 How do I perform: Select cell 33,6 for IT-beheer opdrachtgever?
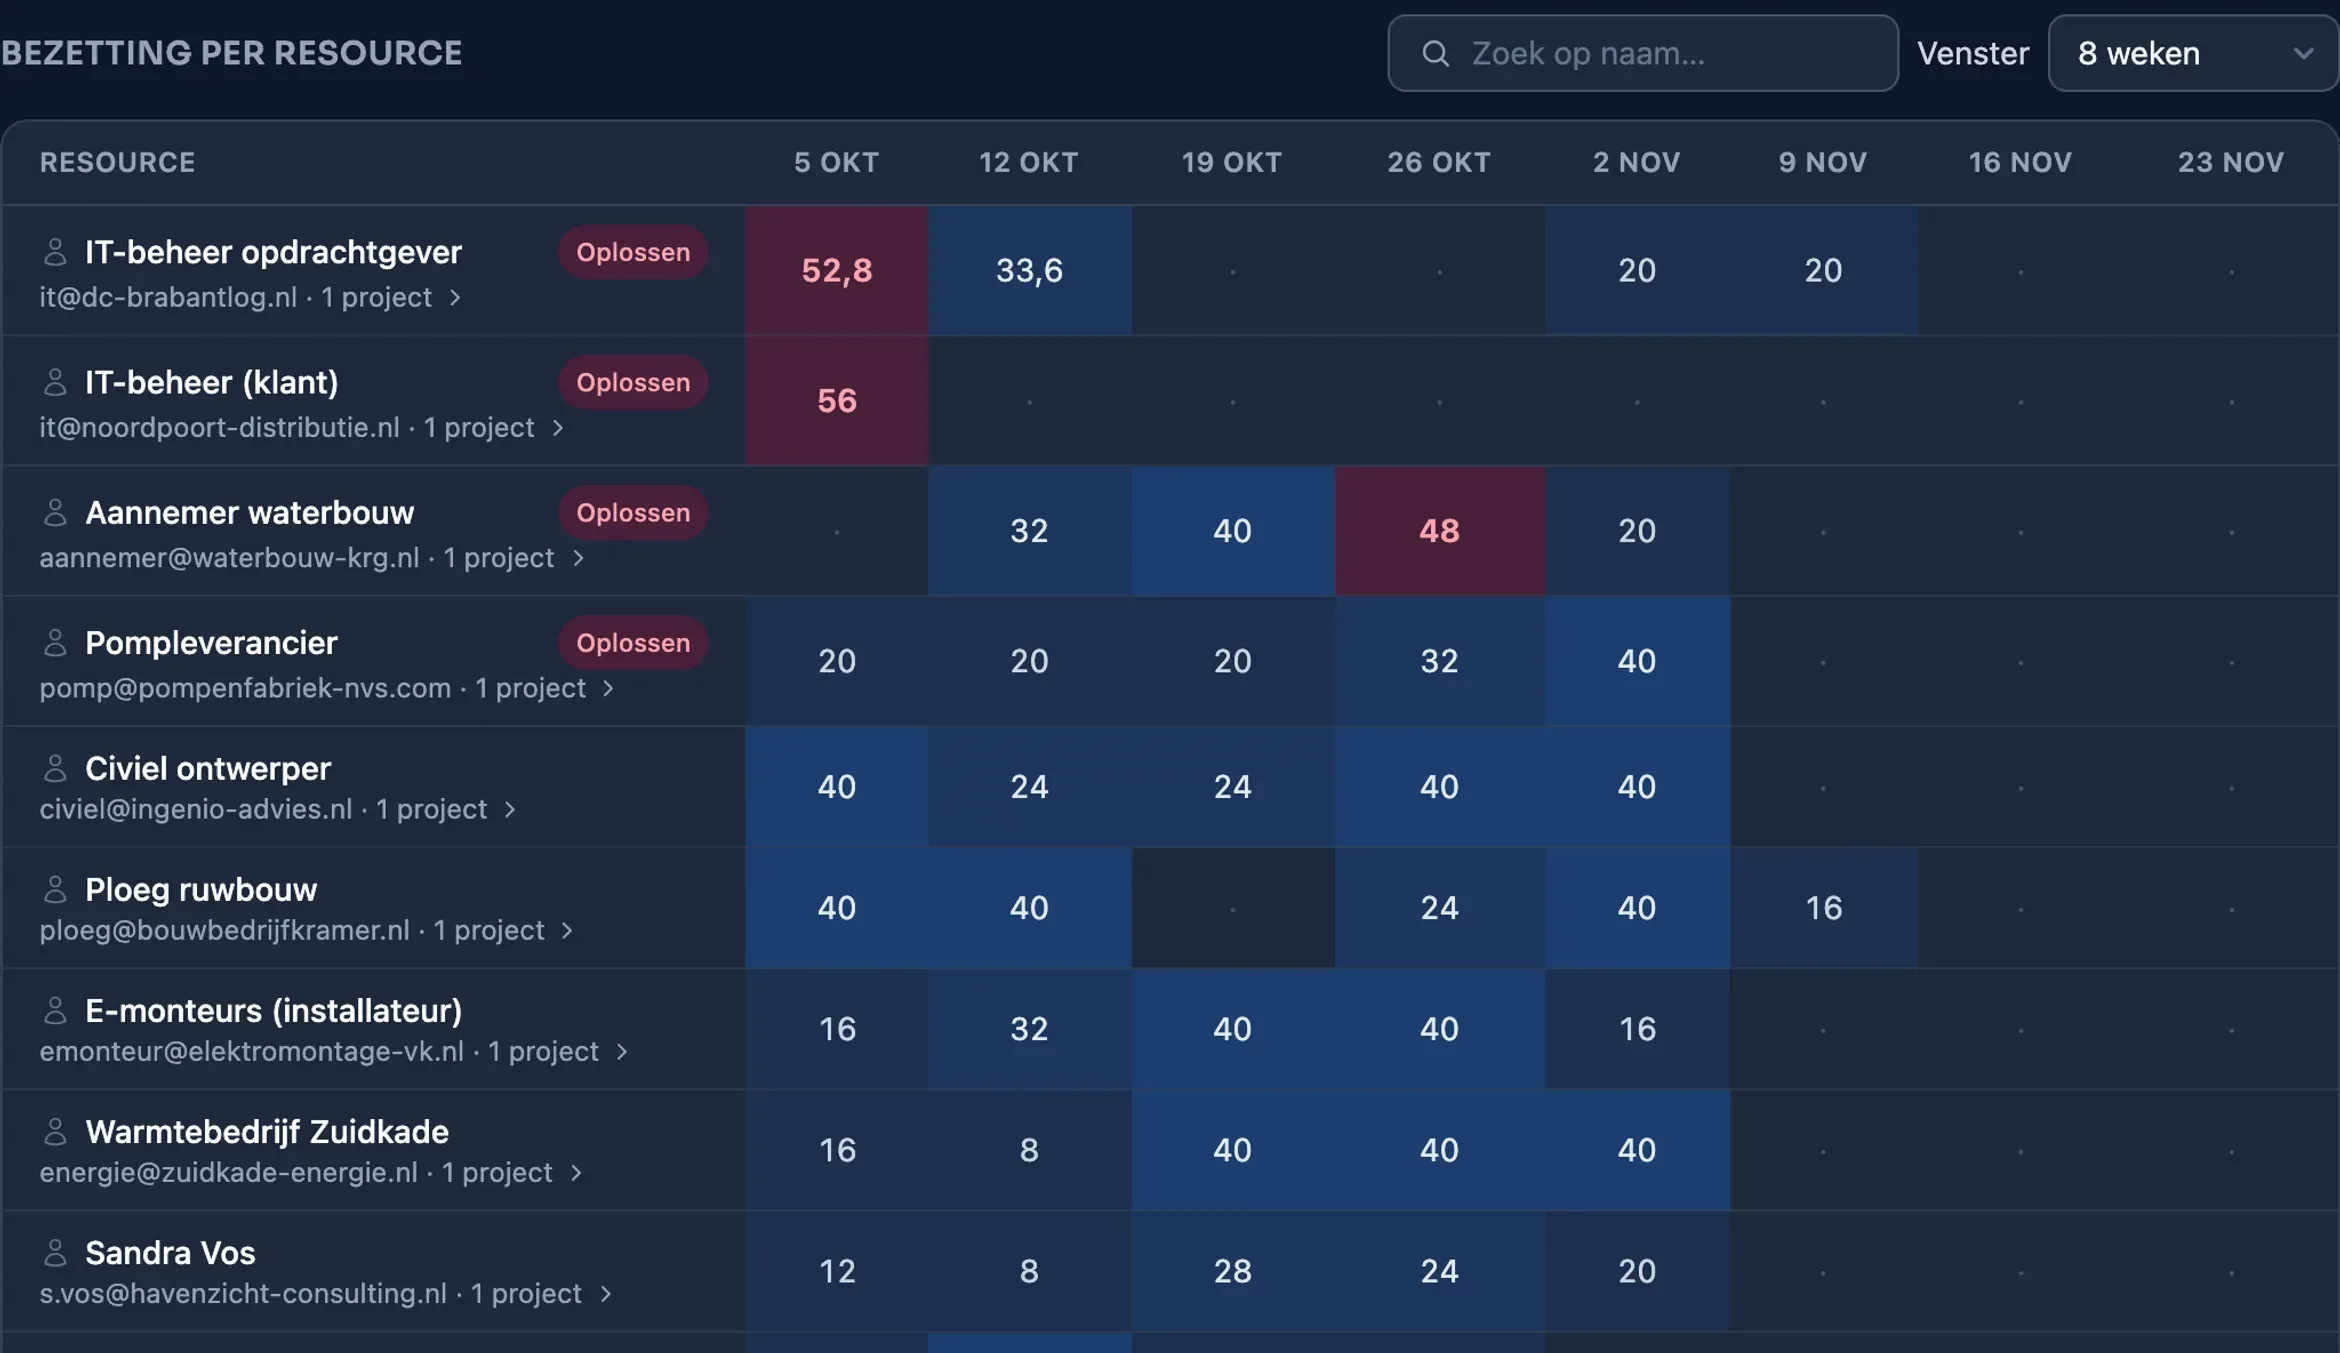coord(1029,270)
